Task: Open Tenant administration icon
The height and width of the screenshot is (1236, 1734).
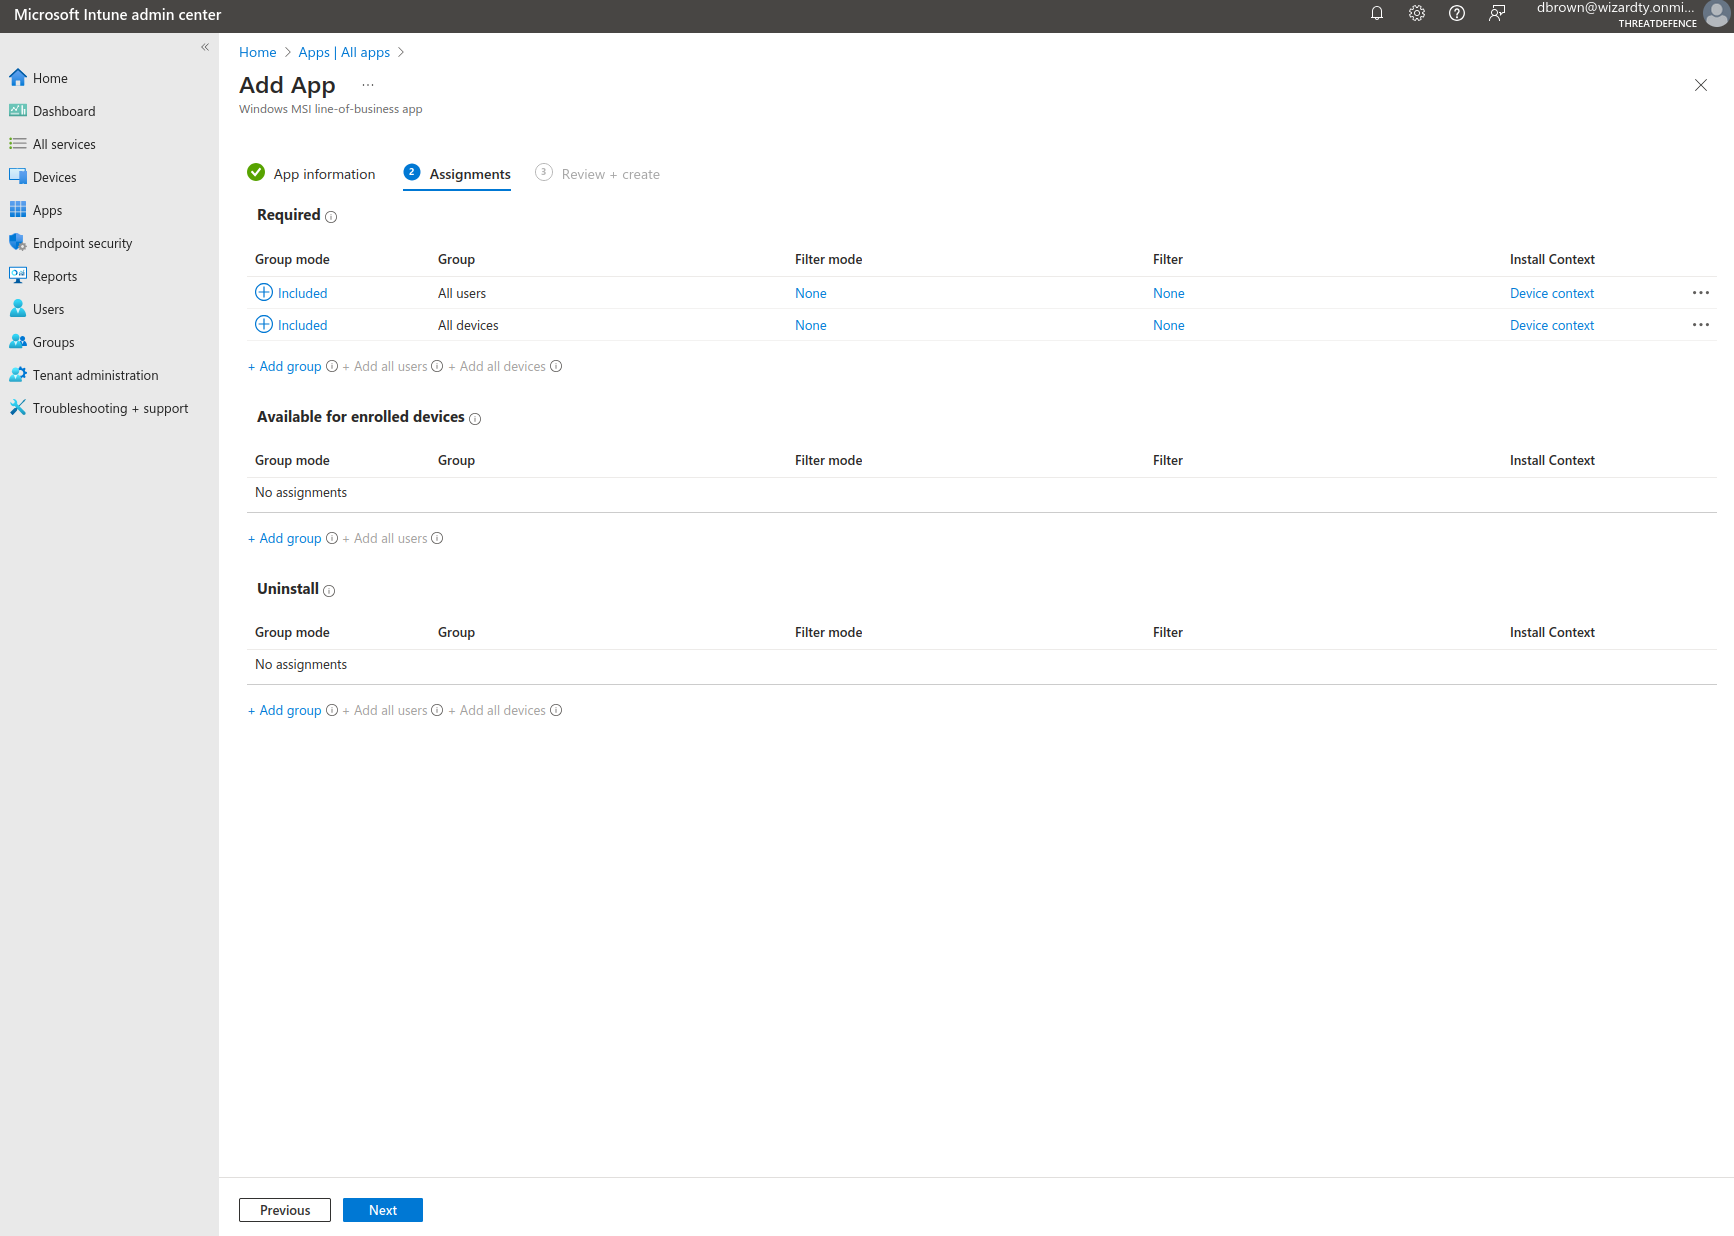Action: [x=18, y=375]
